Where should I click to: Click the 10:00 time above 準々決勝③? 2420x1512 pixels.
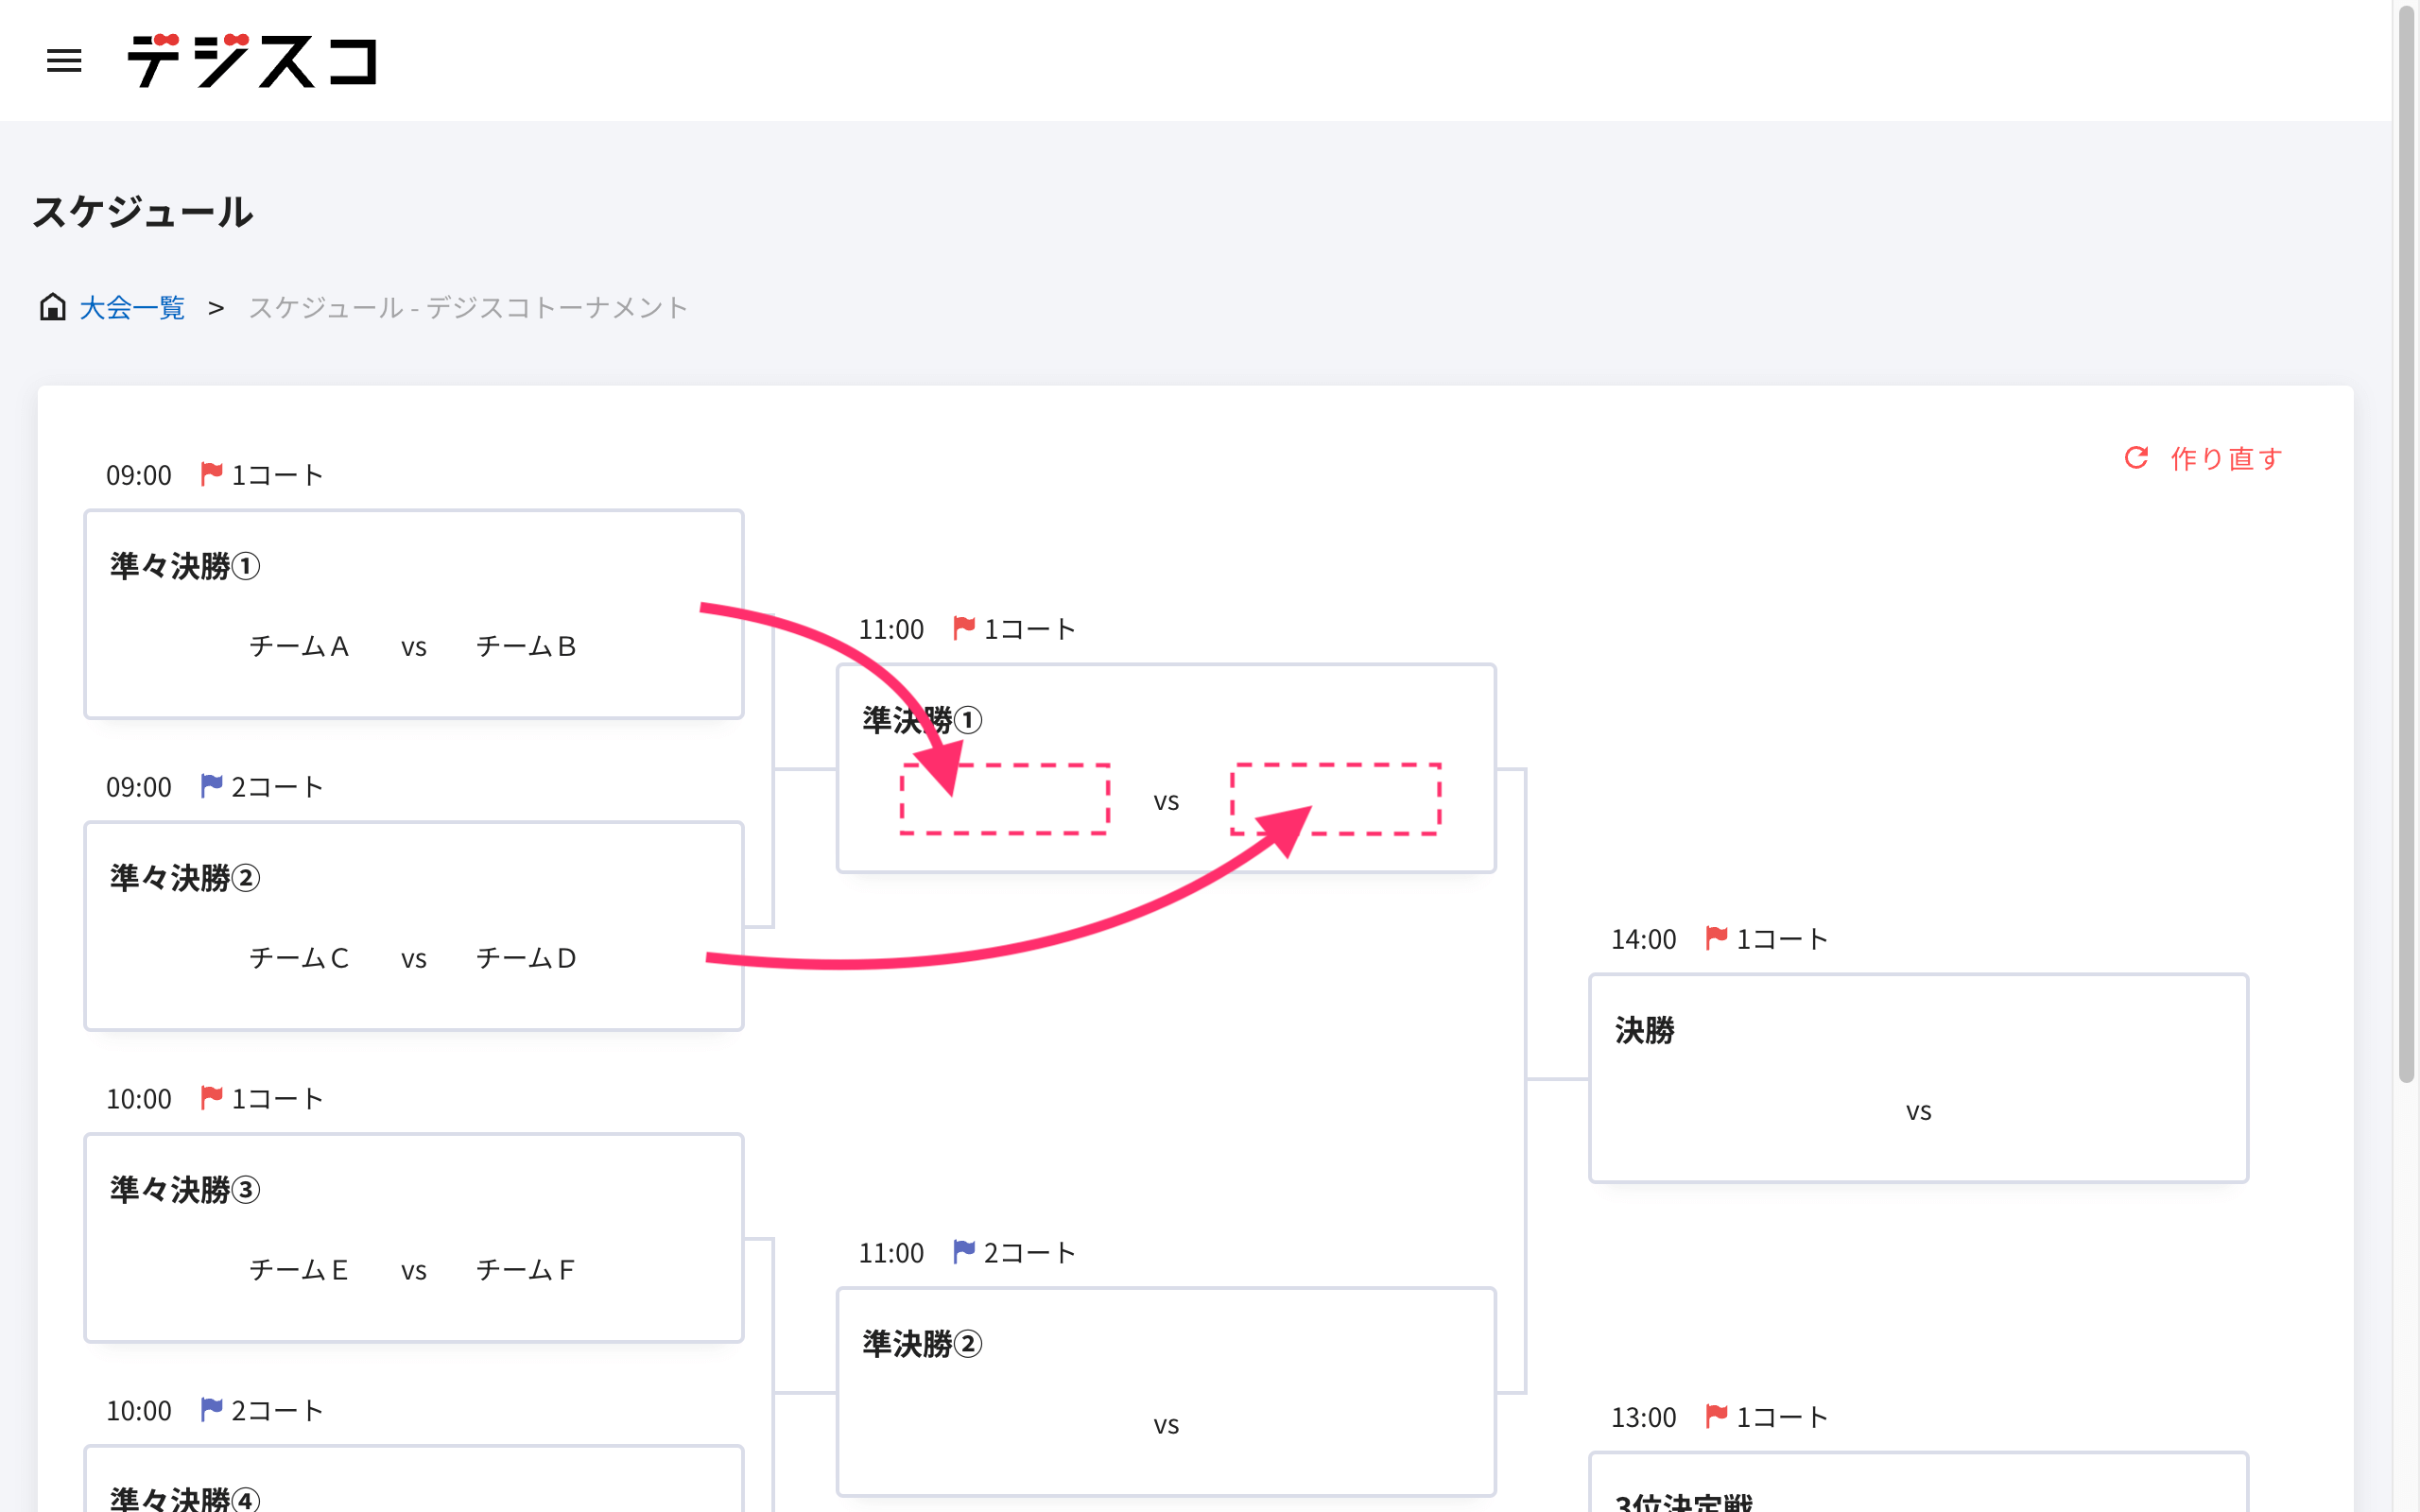[139, 1099]
